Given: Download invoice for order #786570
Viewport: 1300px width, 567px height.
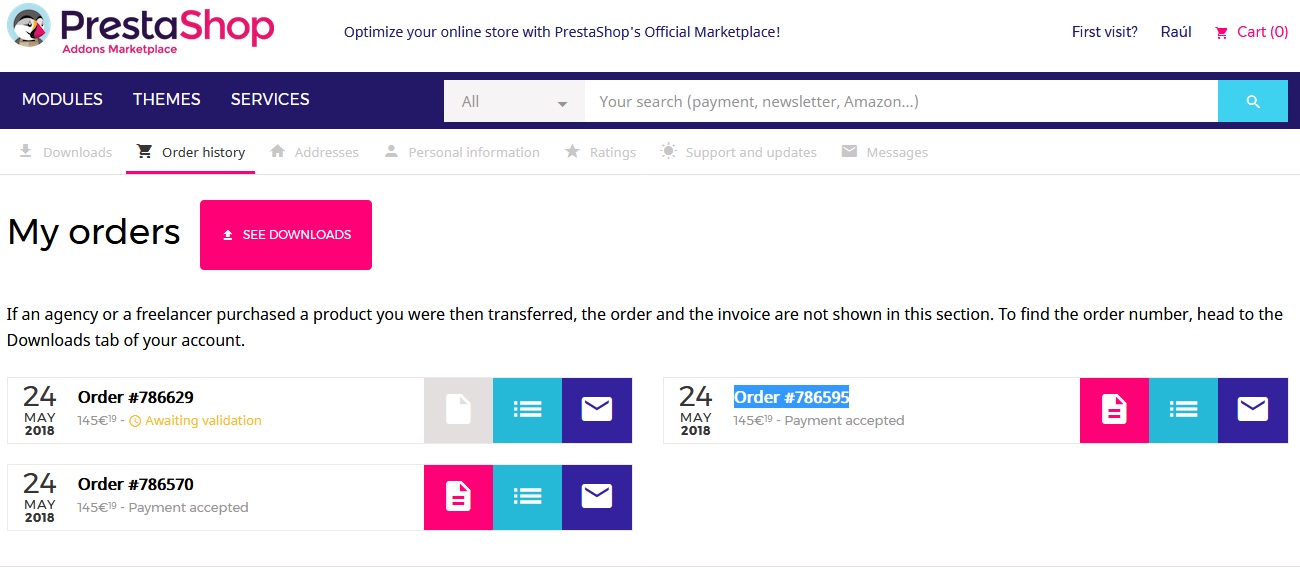Looking at the screenshot, I should pyautogui.click(x=458, y=497).
